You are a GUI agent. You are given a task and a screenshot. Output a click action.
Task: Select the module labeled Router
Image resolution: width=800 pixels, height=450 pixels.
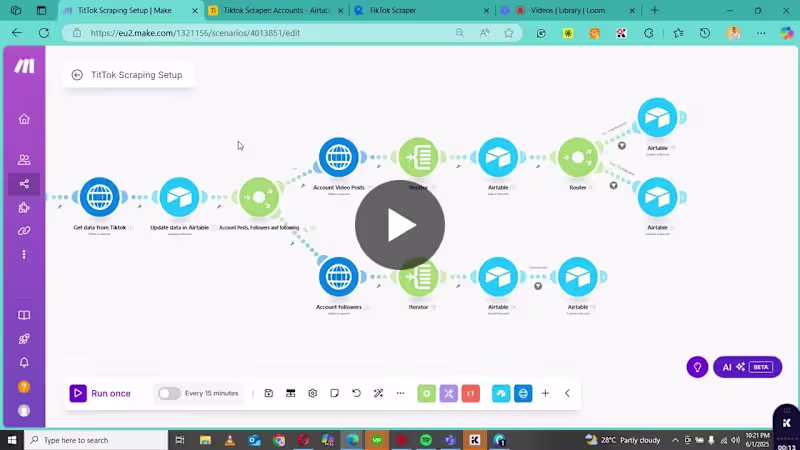[578, 157]
